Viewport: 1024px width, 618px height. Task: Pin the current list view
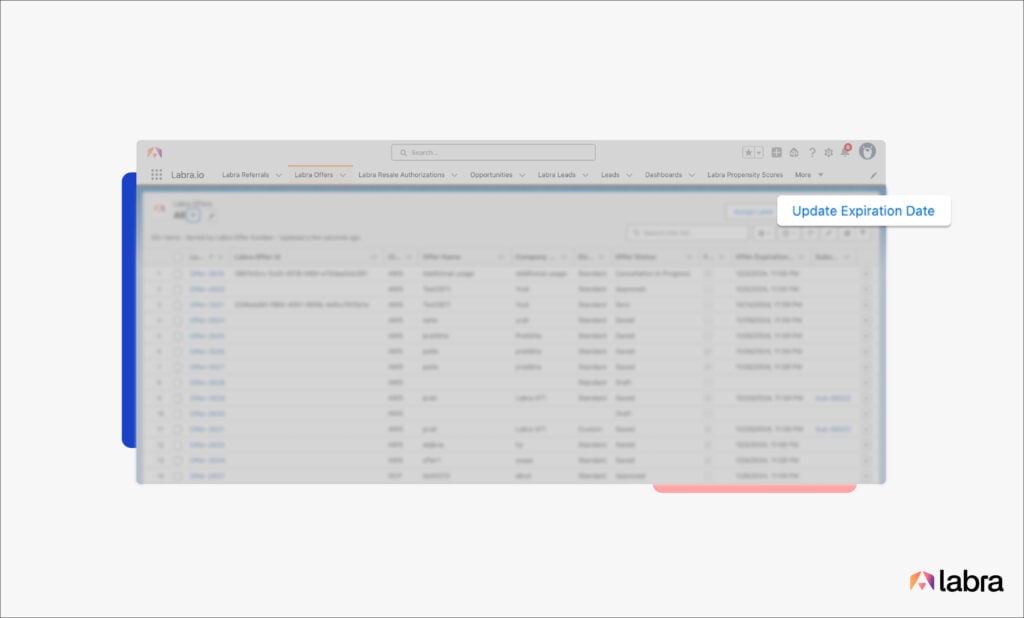[210, 215]
